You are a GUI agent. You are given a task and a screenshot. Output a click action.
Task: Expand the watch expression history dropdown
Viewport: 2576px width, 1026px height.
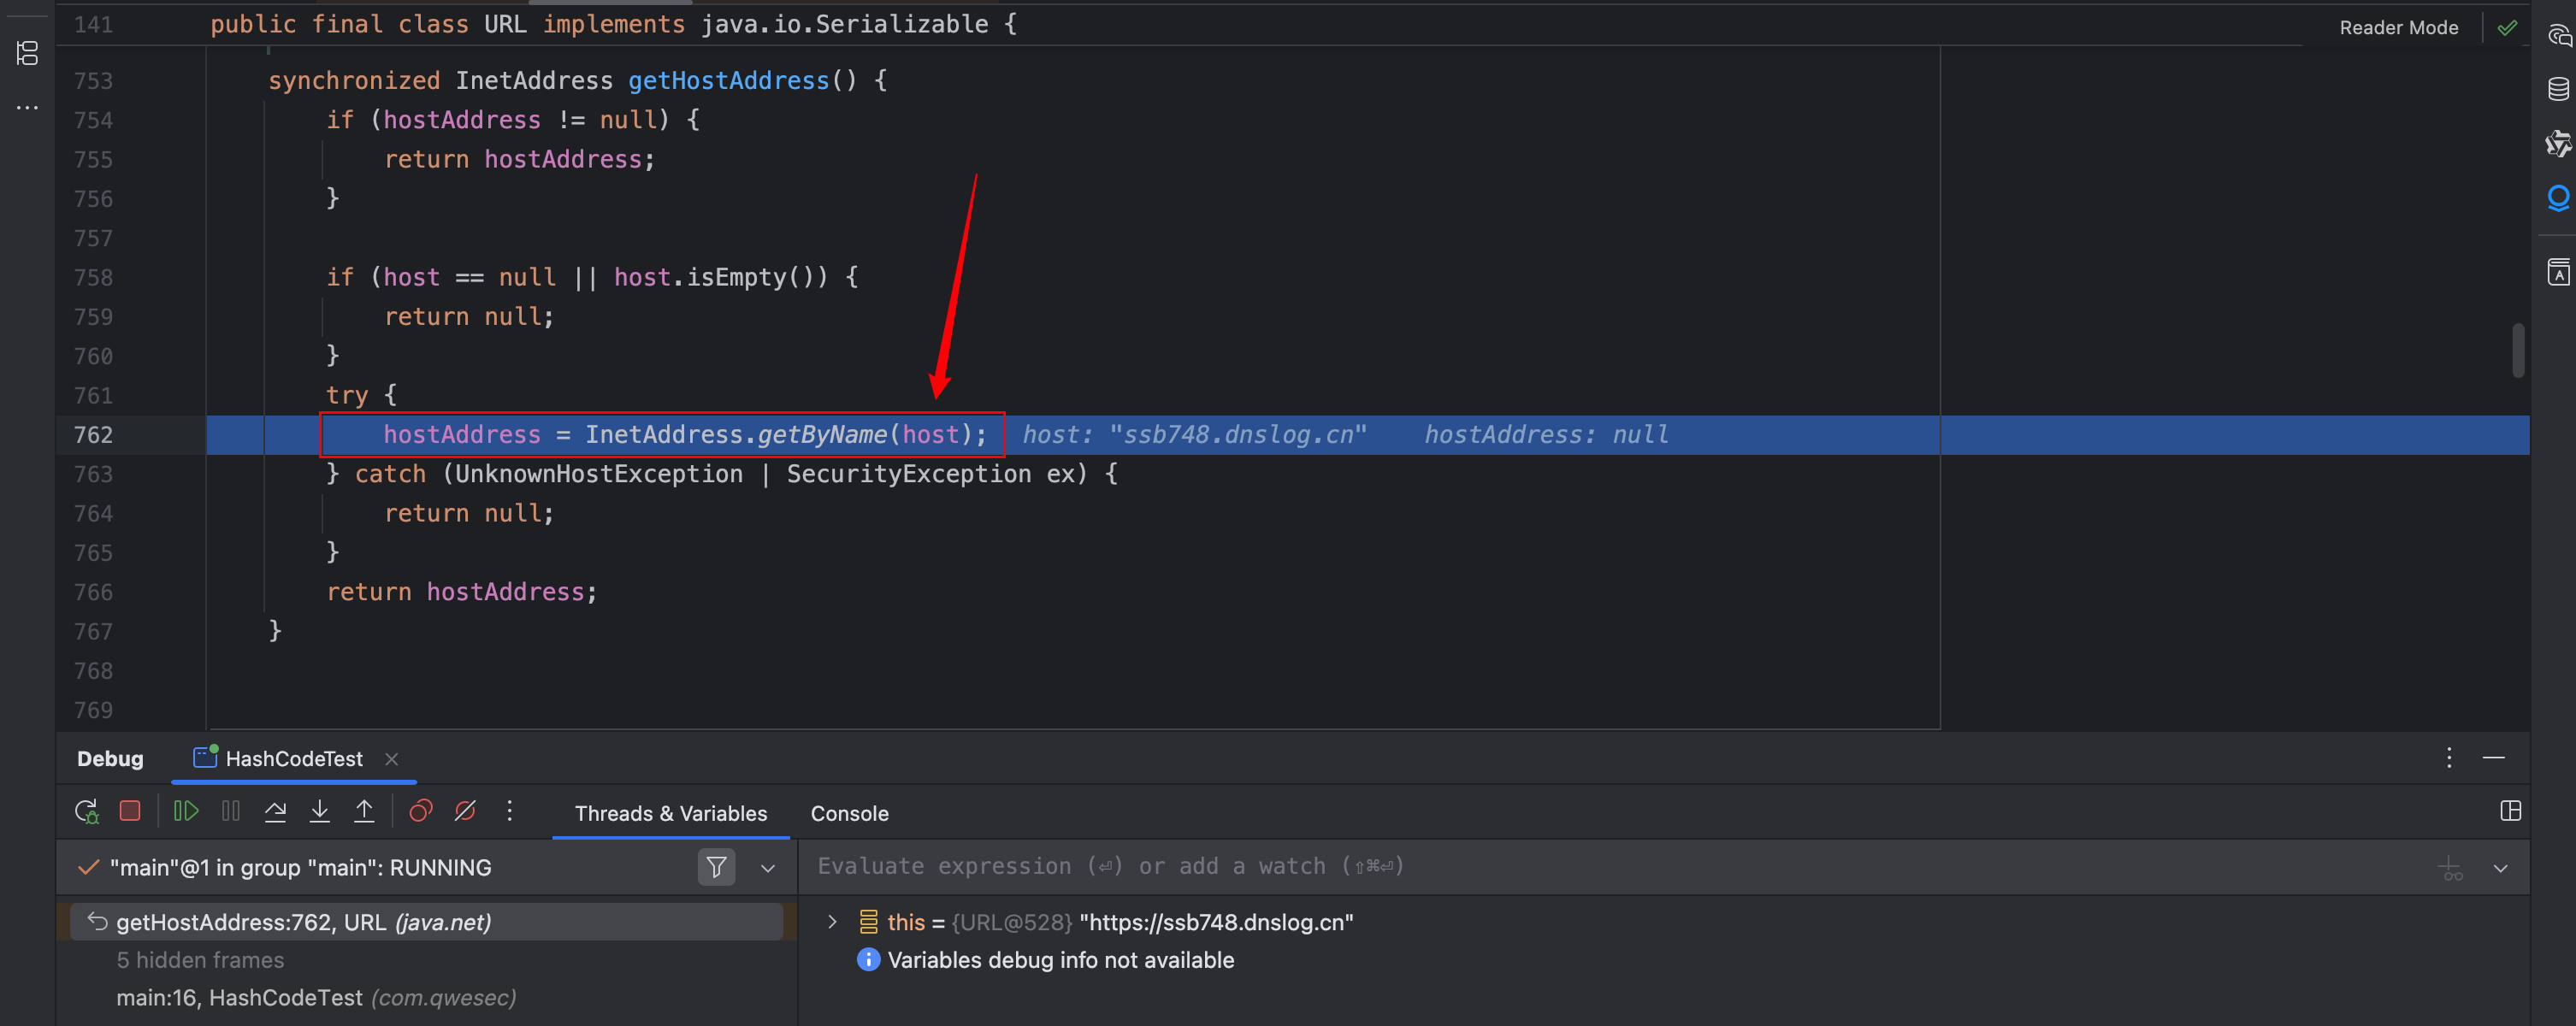click(2500, 868)
